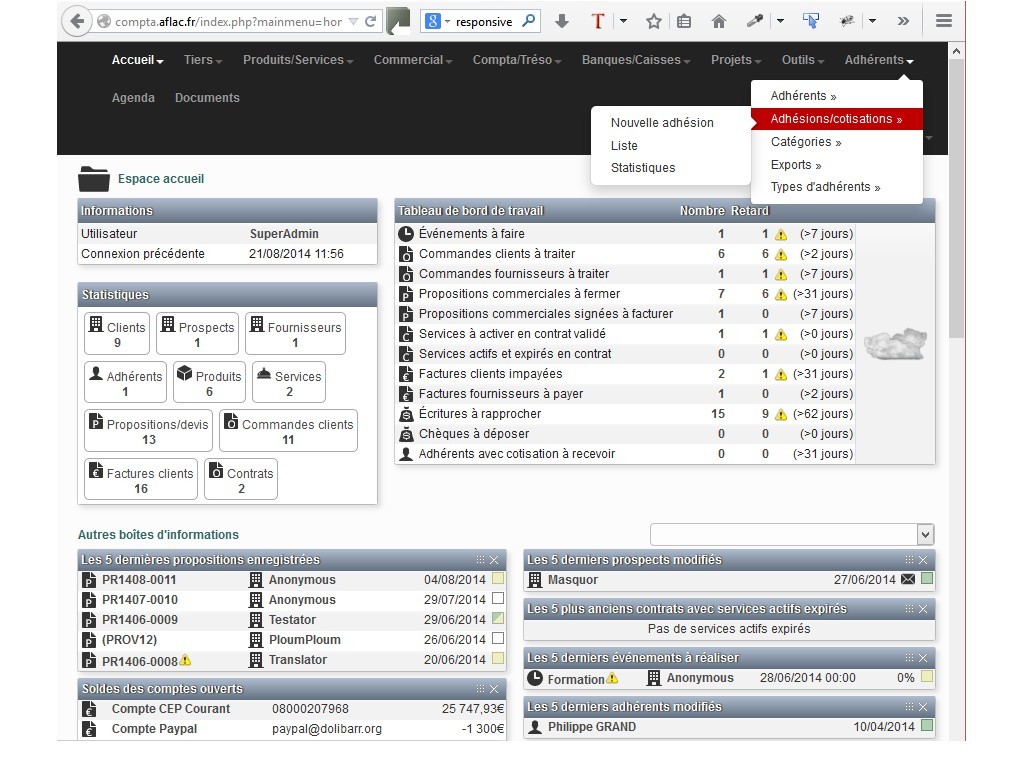Viewport: 1024px width, 768px height.
Task: Click the browser home icon
Action: tap(718, 21)
